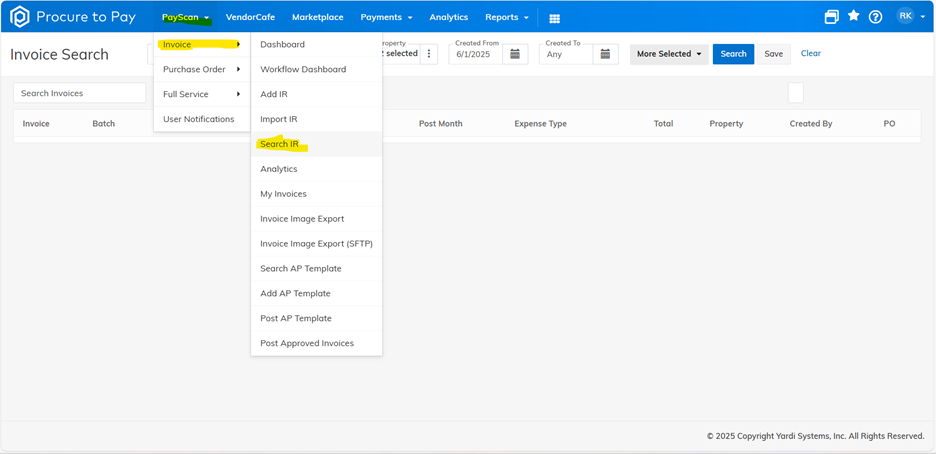Click the Created From date field
The height and width of the screenshot is (454, 936).
(x=476, y=54)
